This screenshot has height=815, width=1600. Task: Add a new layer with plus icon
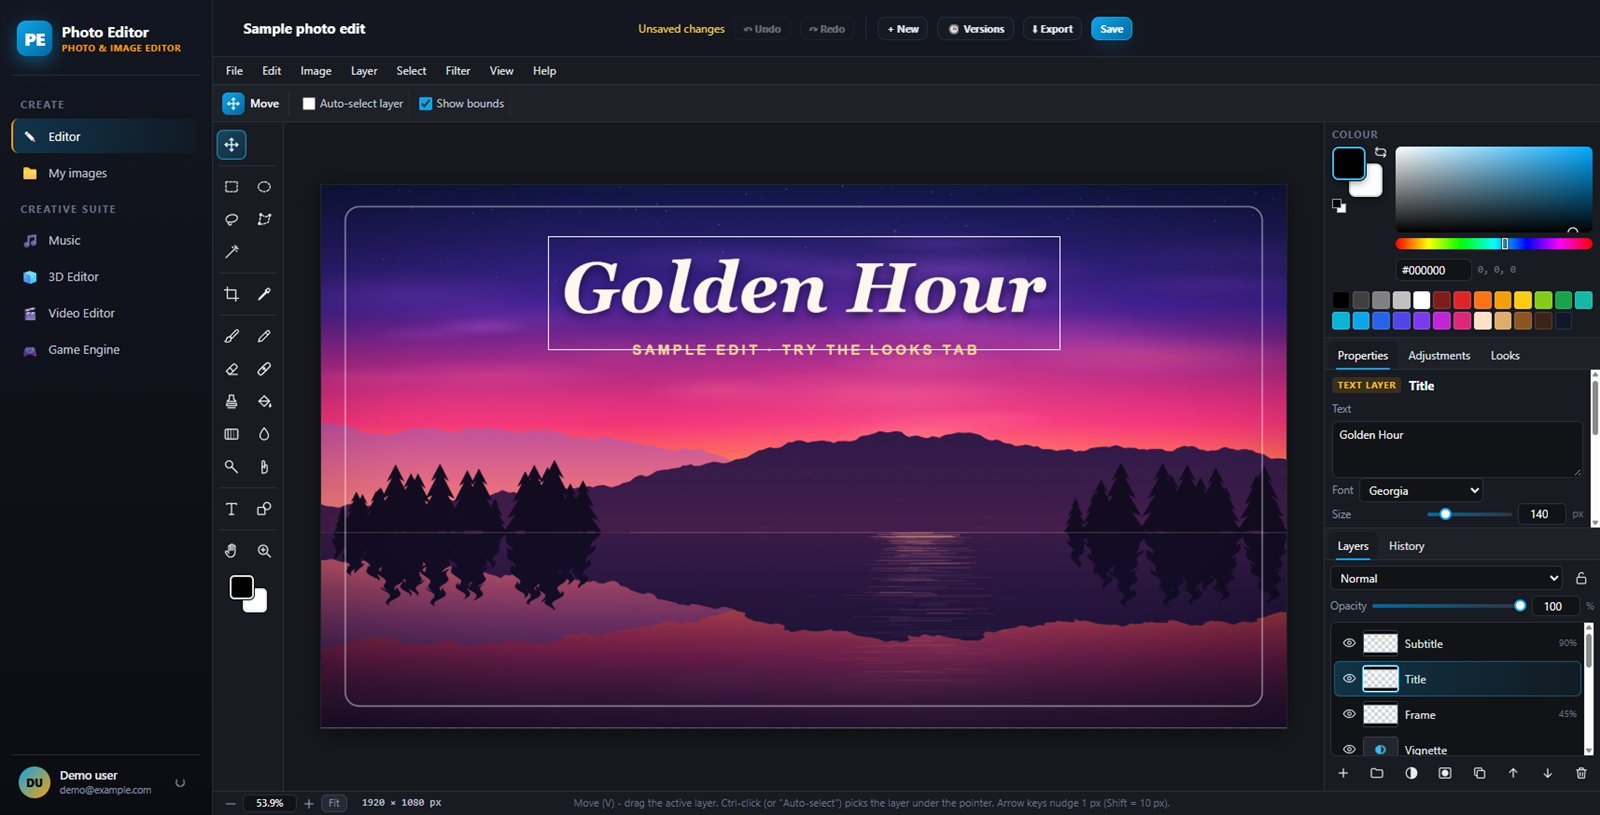[x=1343, y=773]
